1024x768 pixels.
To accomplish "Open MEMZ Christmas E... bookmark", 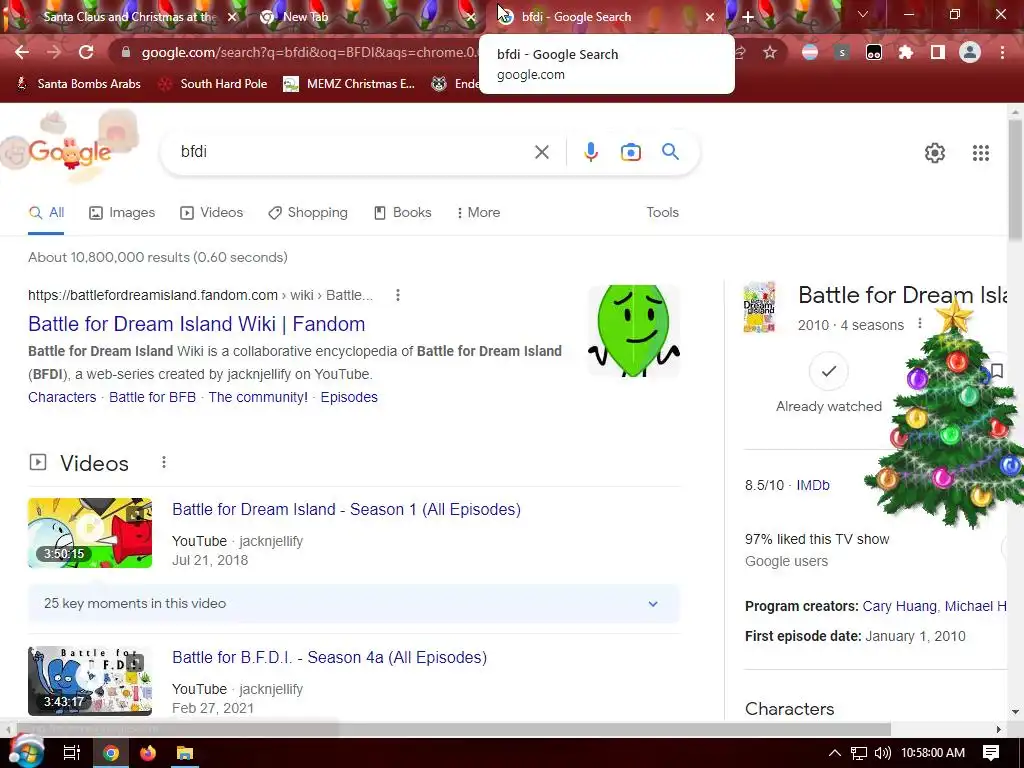I will pyautogui.click(x=349, y=84).
